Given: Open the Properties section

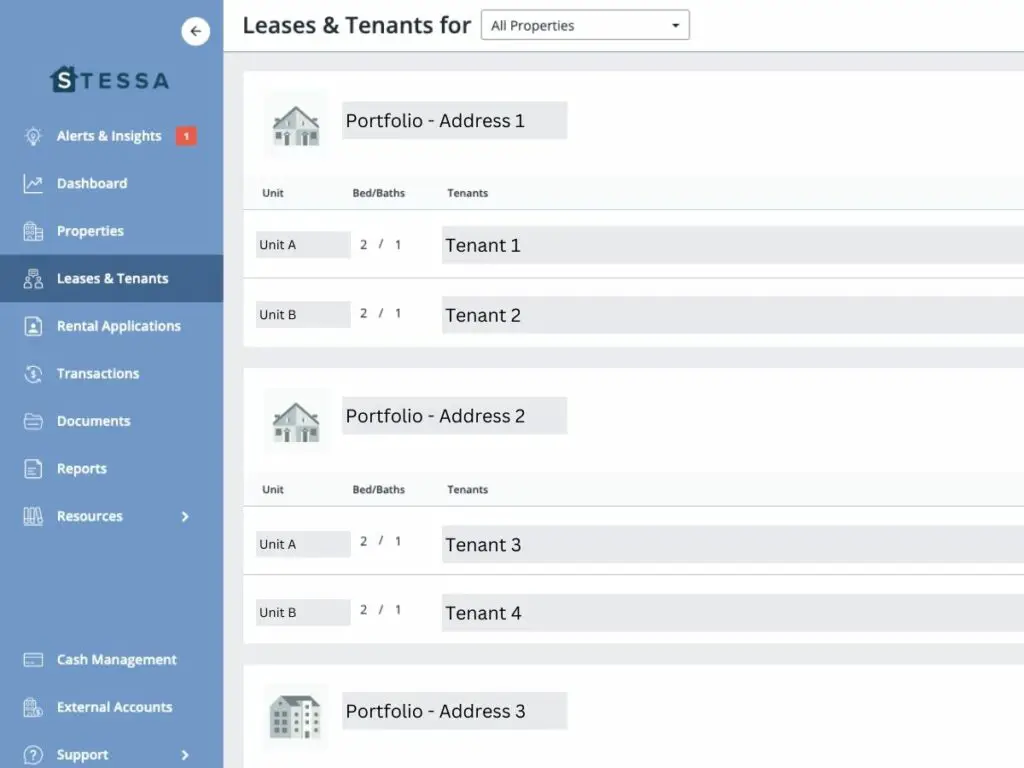Looking at the screenshot, I should (x=90, y=231).
